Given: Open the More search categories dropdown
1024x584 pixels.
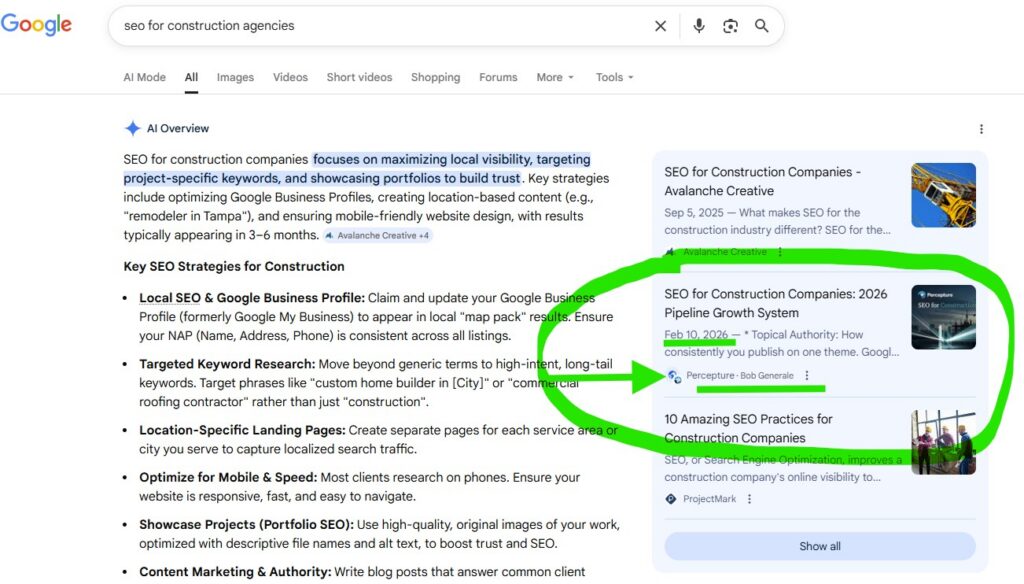Looking at the screenshot, I should point(554,77).
